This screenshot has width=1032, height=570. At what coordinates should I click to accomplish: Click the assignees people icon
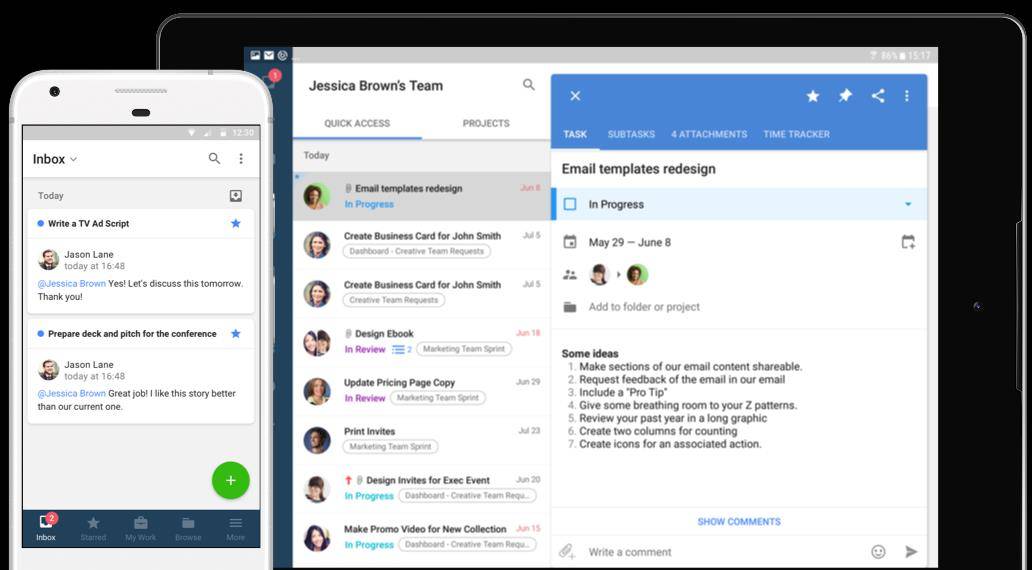click(570, 274)
